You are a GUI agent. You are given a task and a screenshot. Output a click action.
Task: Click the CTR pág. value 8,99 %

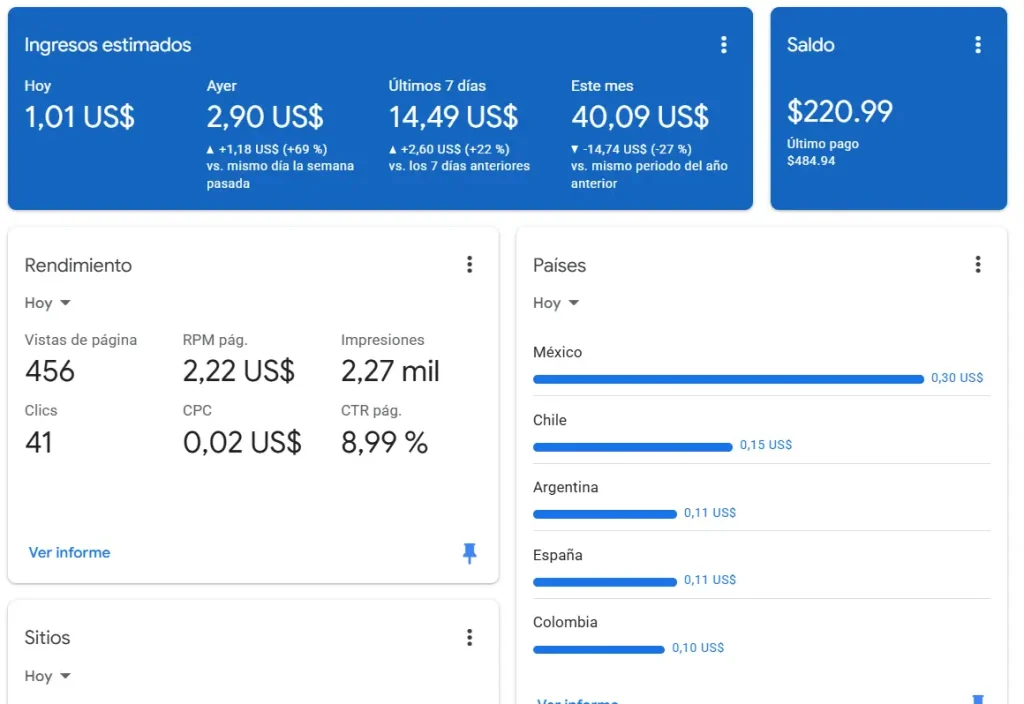[385, 443]
